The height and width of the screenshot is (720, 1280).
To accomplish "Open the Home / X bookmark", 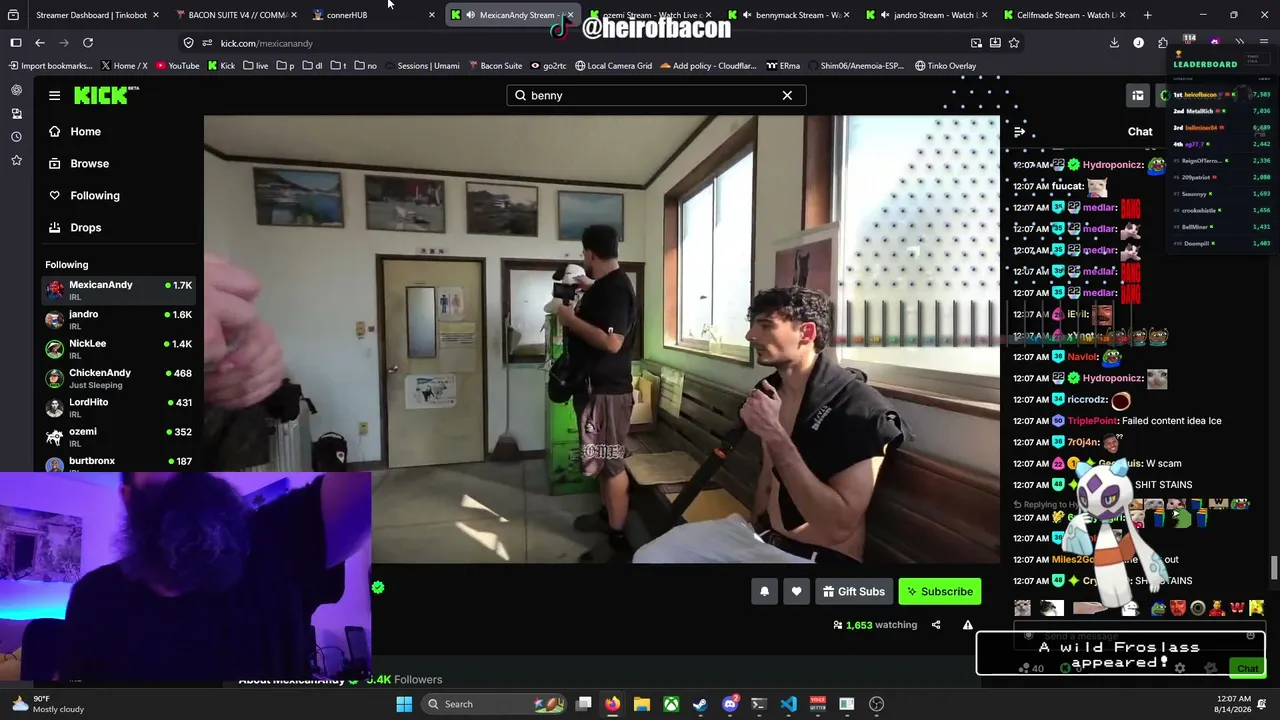I will [x=124, y=66].
